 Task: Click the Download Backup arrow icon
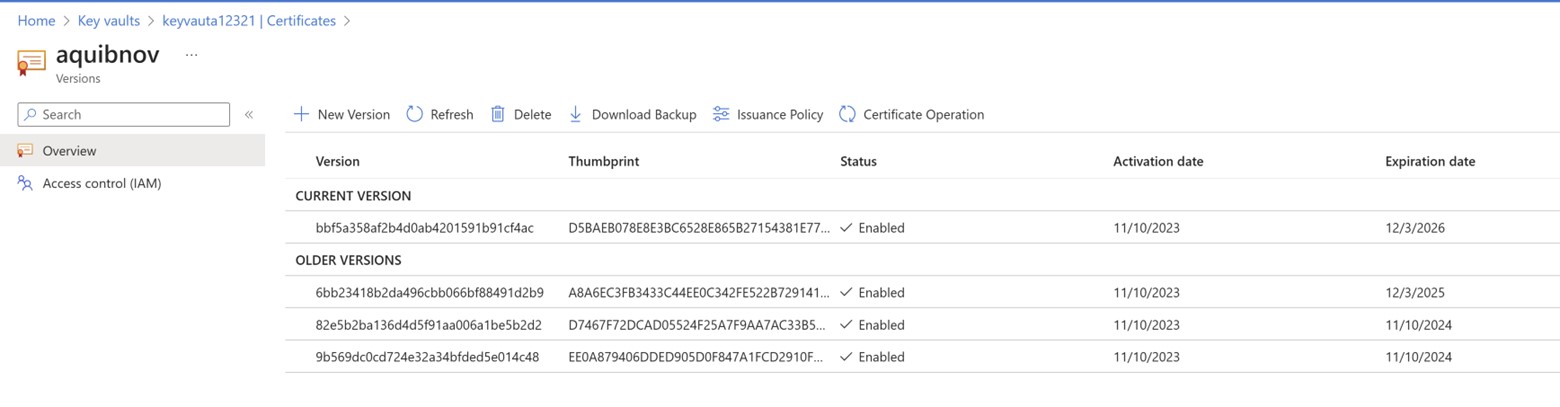[x=575, y=114]
